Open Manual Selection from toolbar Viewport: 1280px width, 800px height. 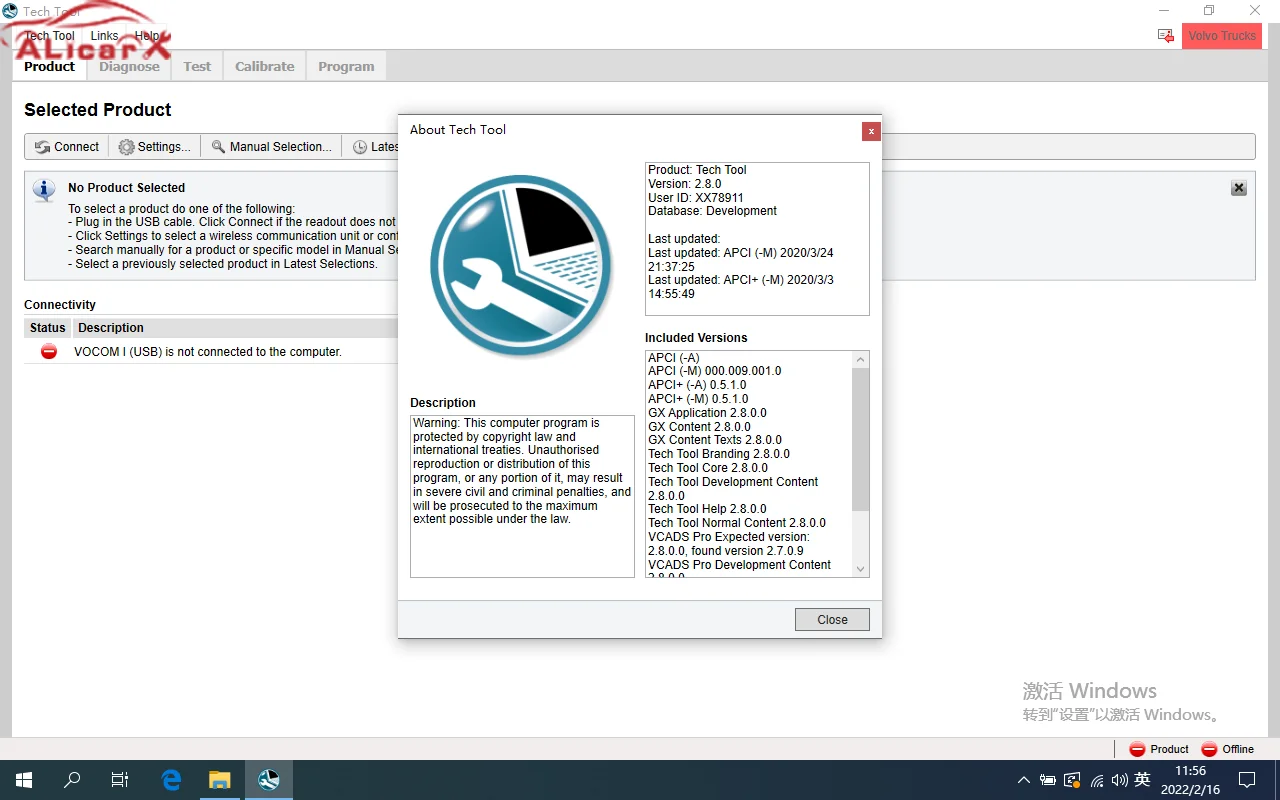coord(272,147)
